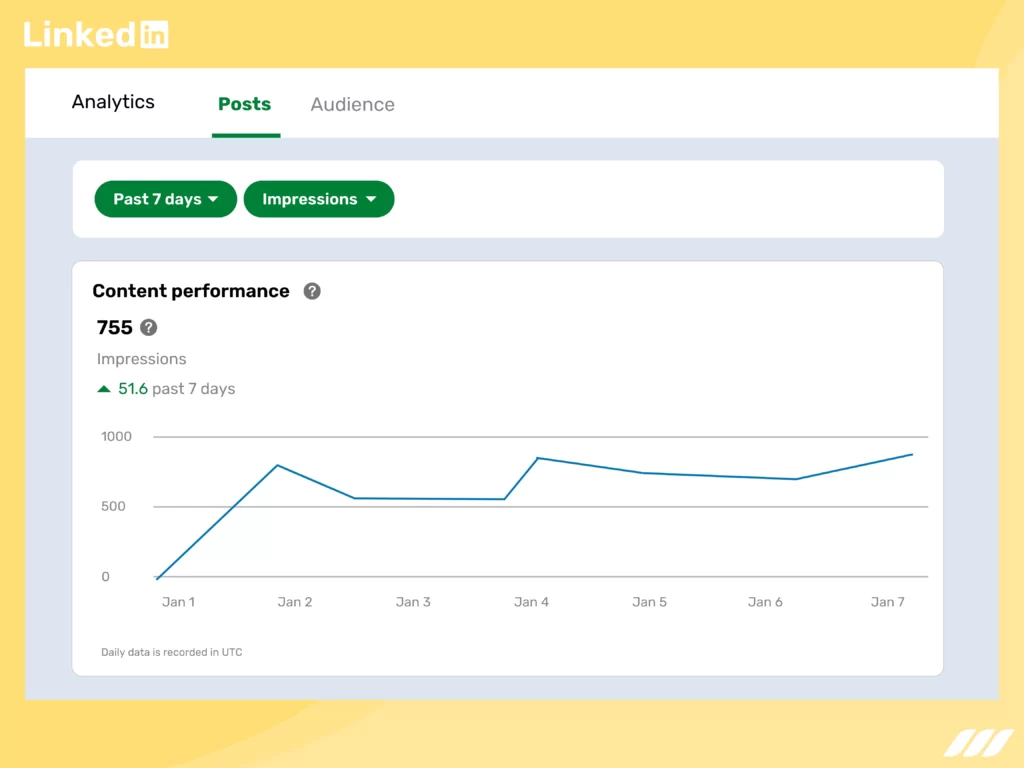The image size is (1024, 768).
Task: Open the Analytics tab
Action: pos(113,102)
